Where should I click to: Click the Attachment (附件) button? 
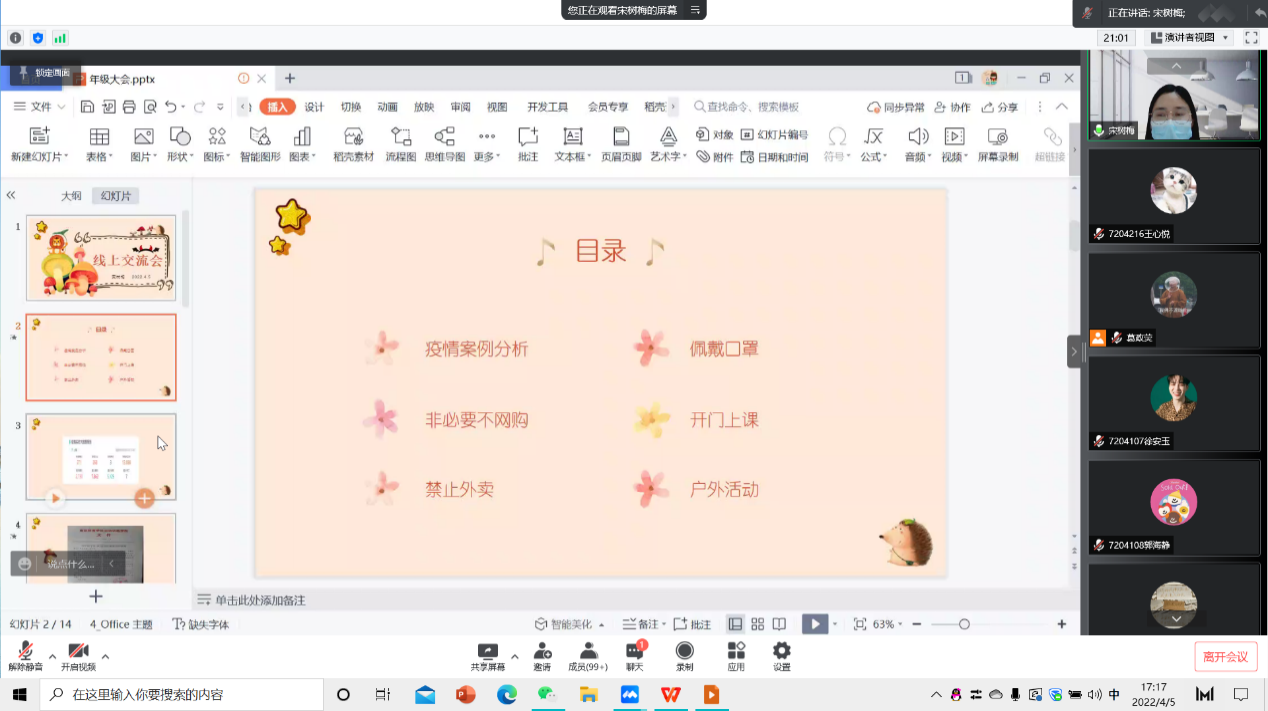pyautogui.click(x=715, y=157)
